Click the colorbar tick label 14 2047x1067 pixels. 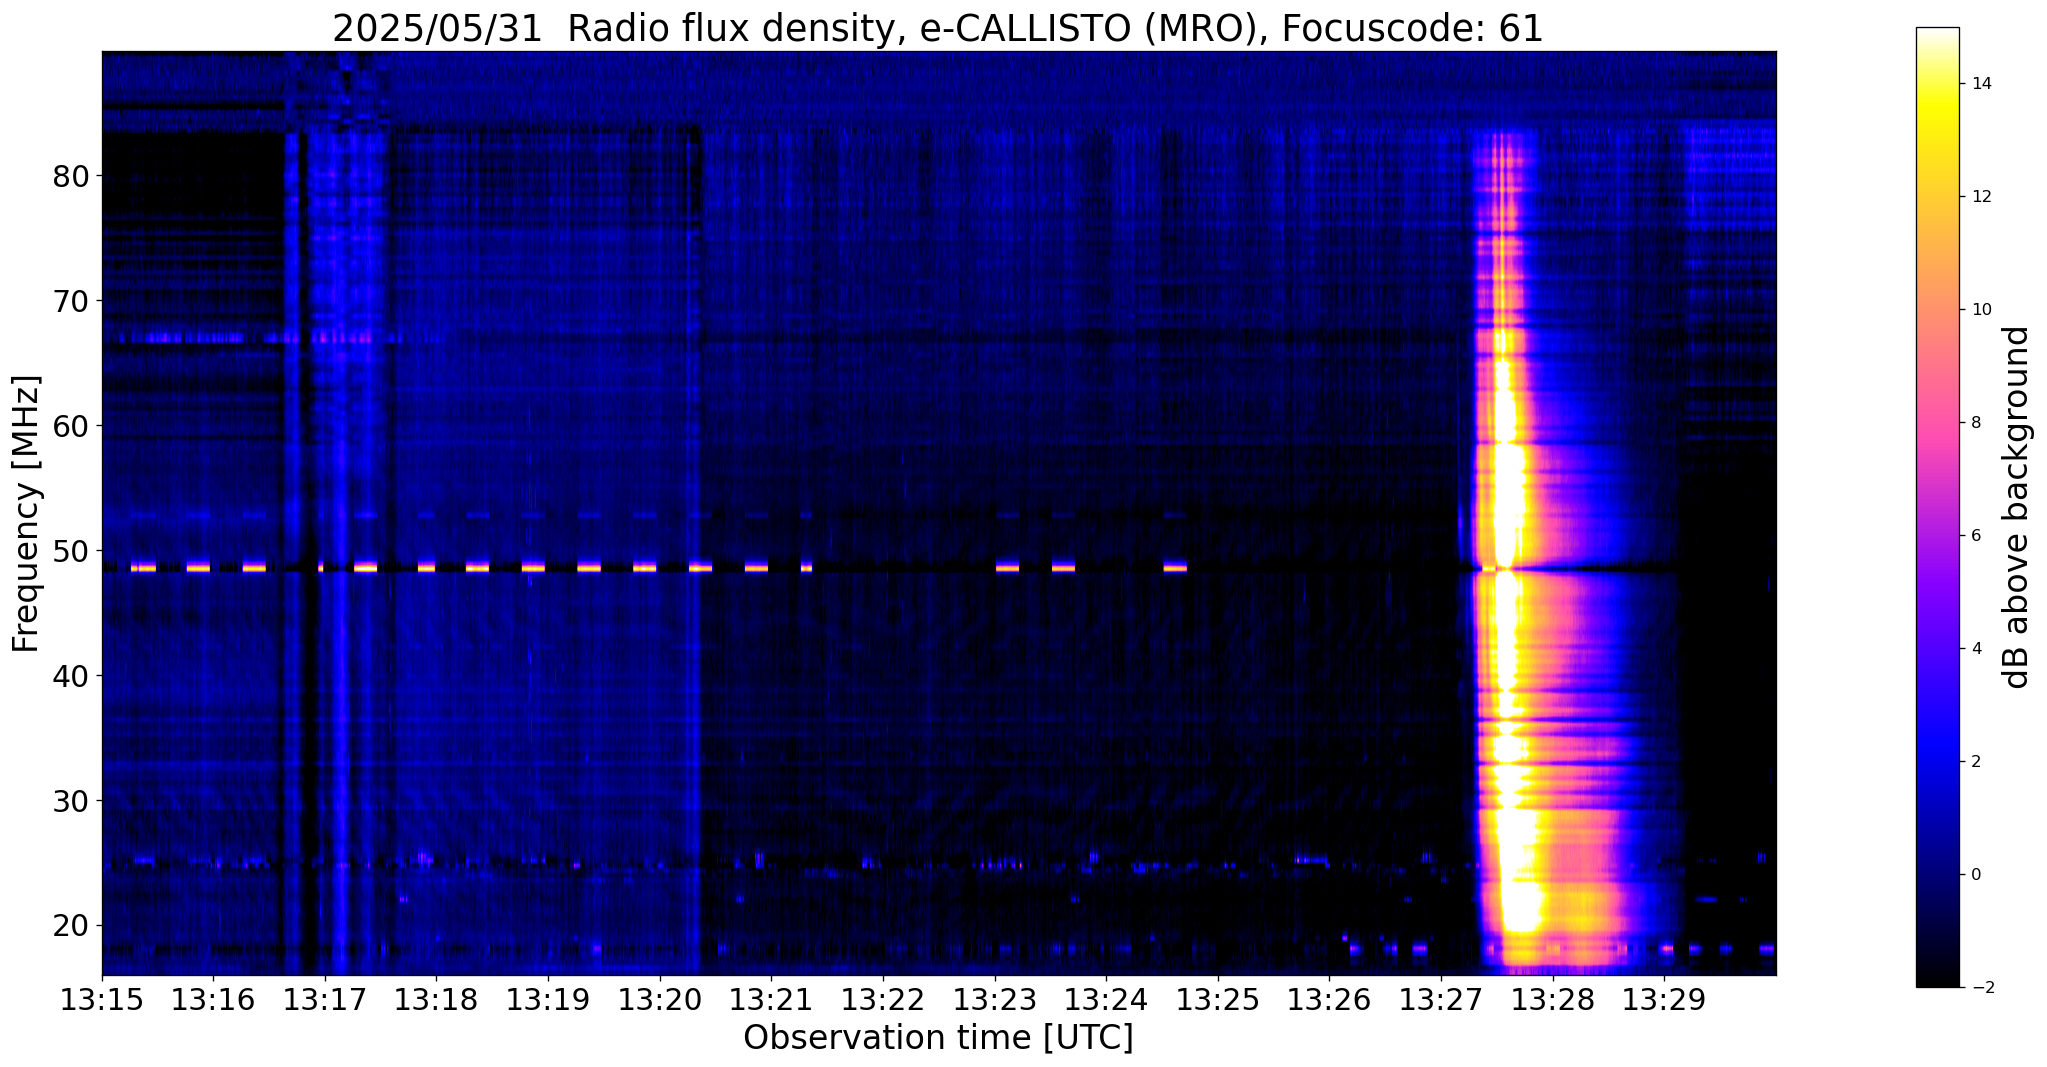coord(1980,84)
